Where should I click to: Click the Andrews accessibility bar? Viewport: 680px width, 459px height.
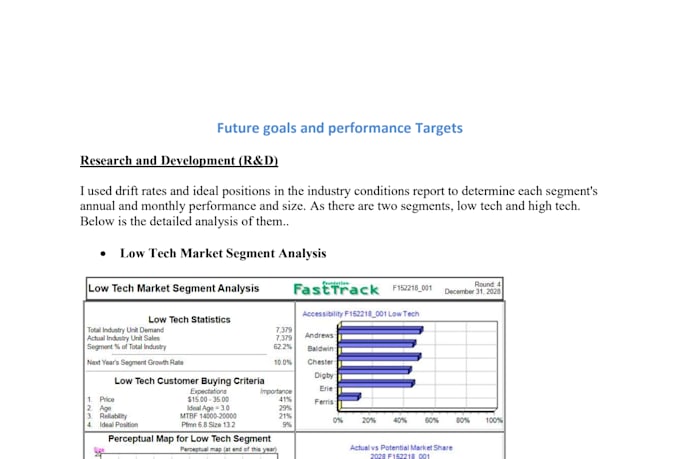pyautogui.click(x=380, y=331)
